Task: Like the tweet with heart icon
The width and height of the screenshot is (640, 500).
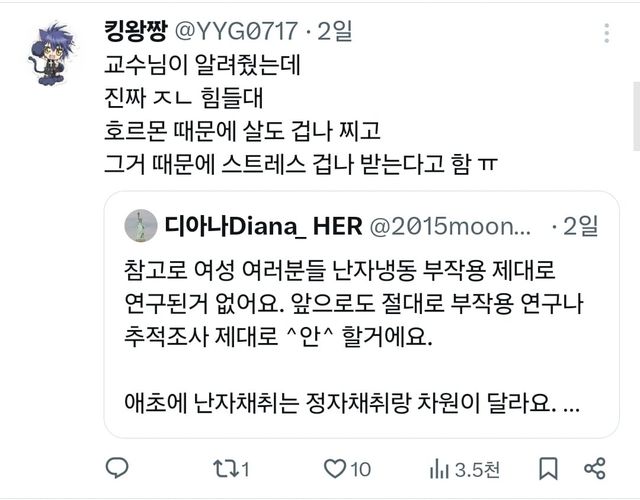Action: pos(335,469)
